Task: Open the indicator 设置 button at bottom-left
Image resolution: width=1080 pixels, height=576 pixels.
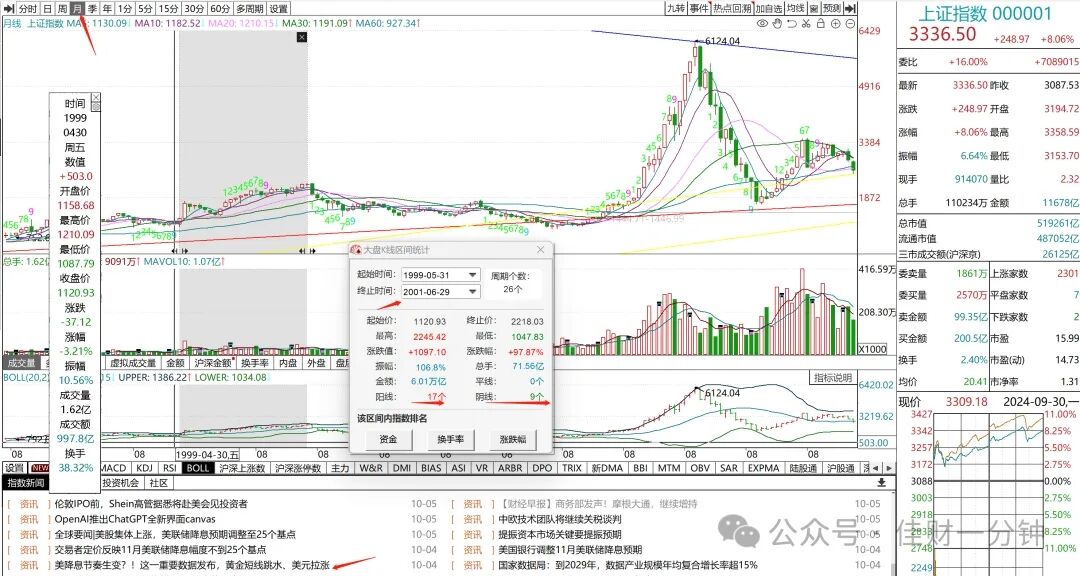Action: (14, 468)
